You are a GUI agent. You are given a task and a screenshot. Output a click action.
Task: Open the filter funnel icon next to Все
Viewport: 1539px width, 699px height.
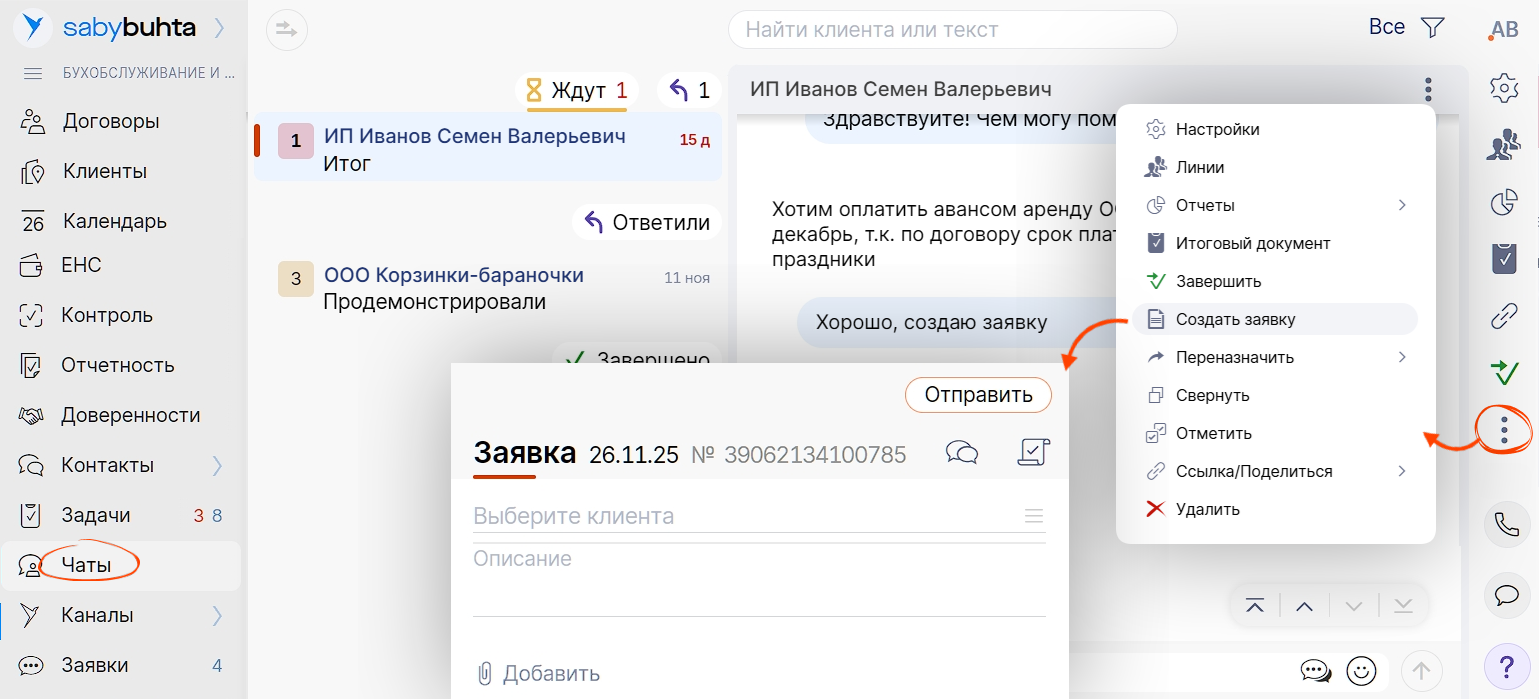[1433, 28]
